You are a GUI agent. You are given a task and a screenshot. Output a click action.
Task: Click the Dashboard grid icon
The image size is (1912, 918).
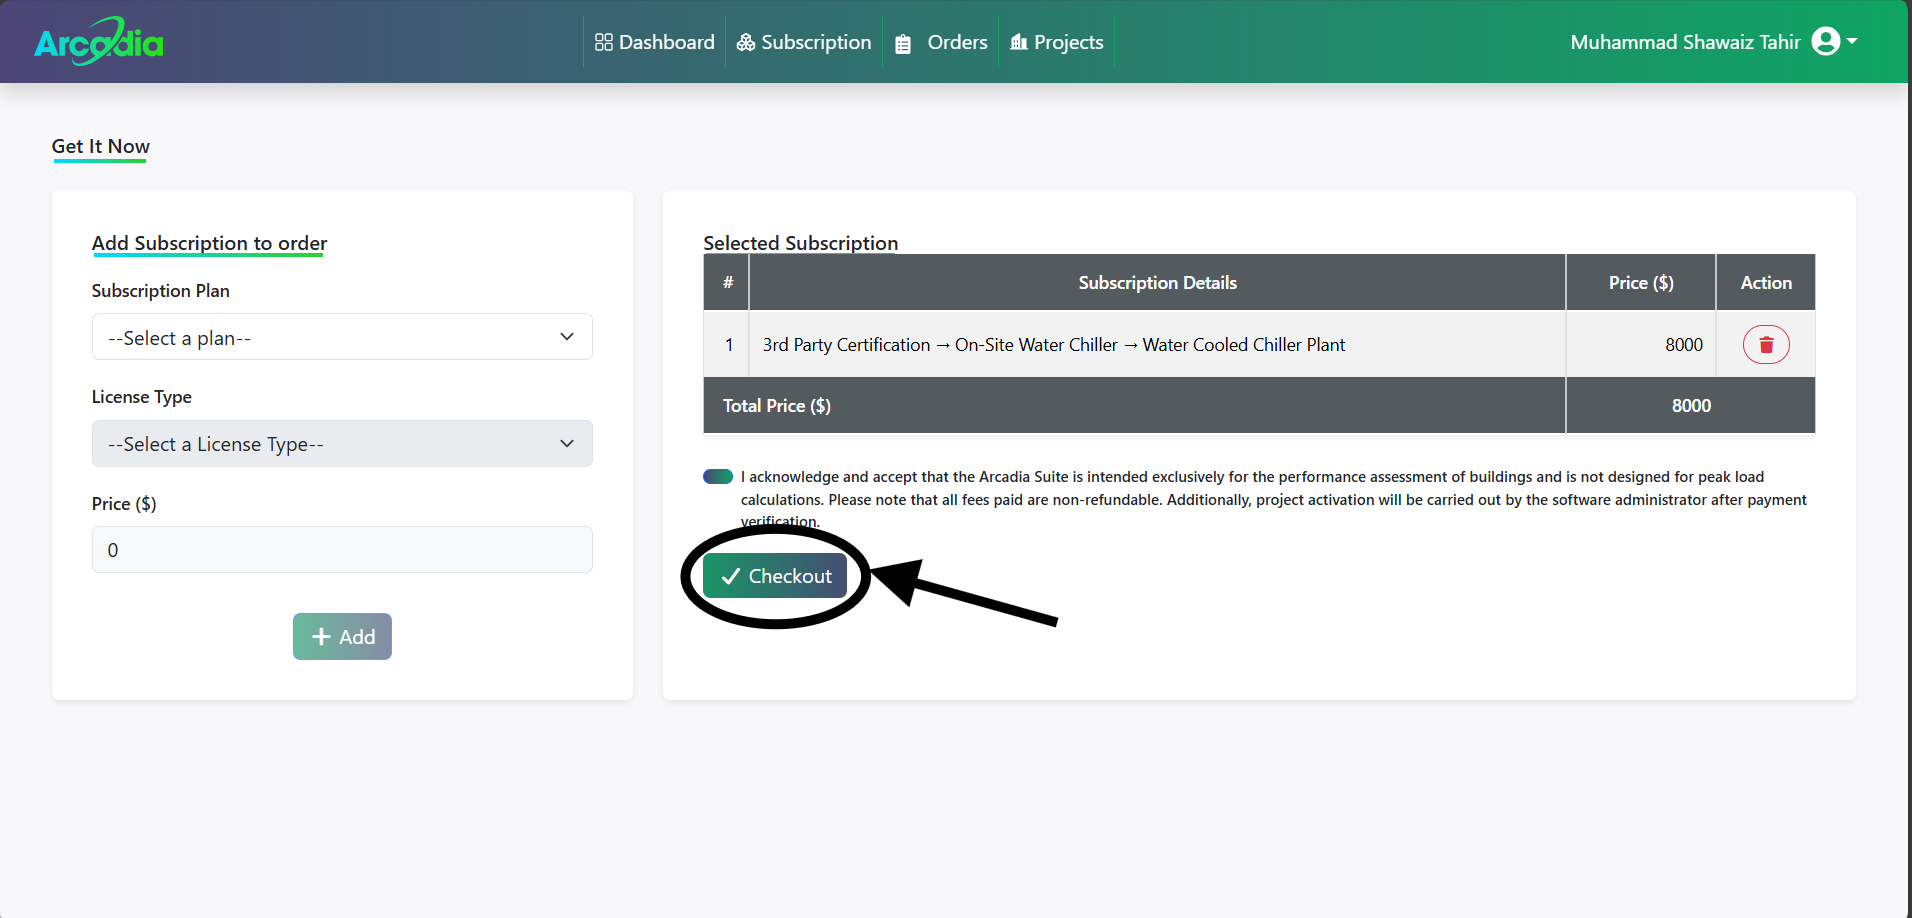click(x=603, y=42)
